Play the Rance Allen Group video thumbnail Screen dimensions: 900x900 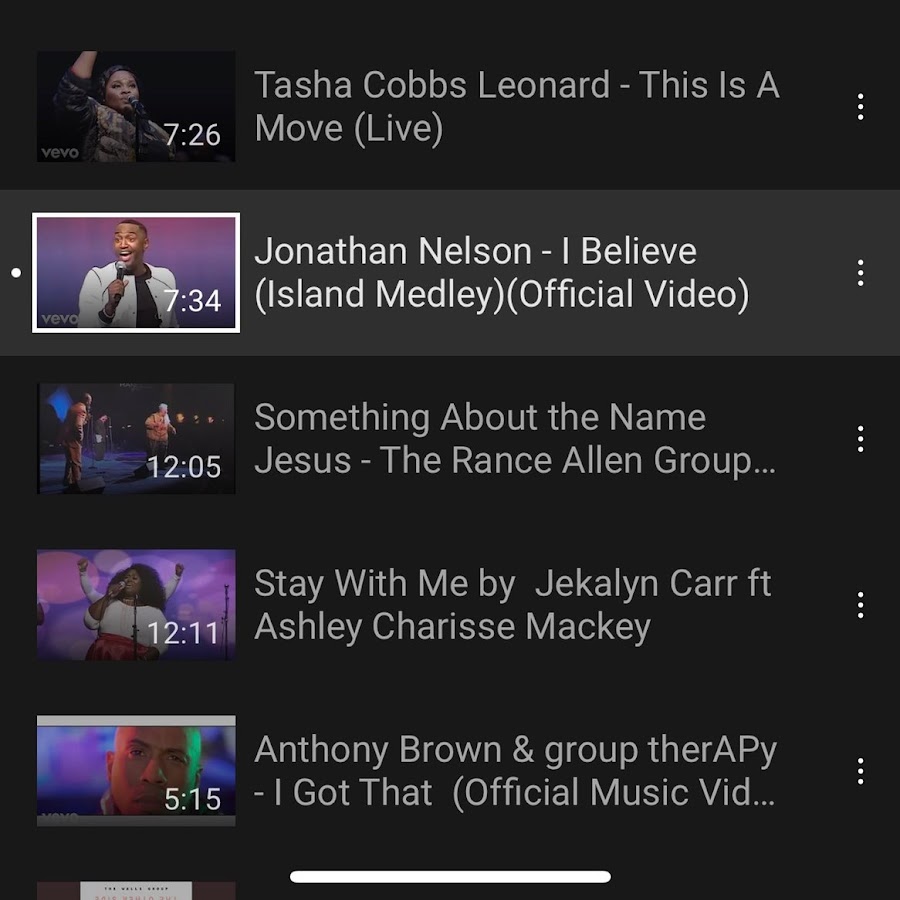click(136, 439)
